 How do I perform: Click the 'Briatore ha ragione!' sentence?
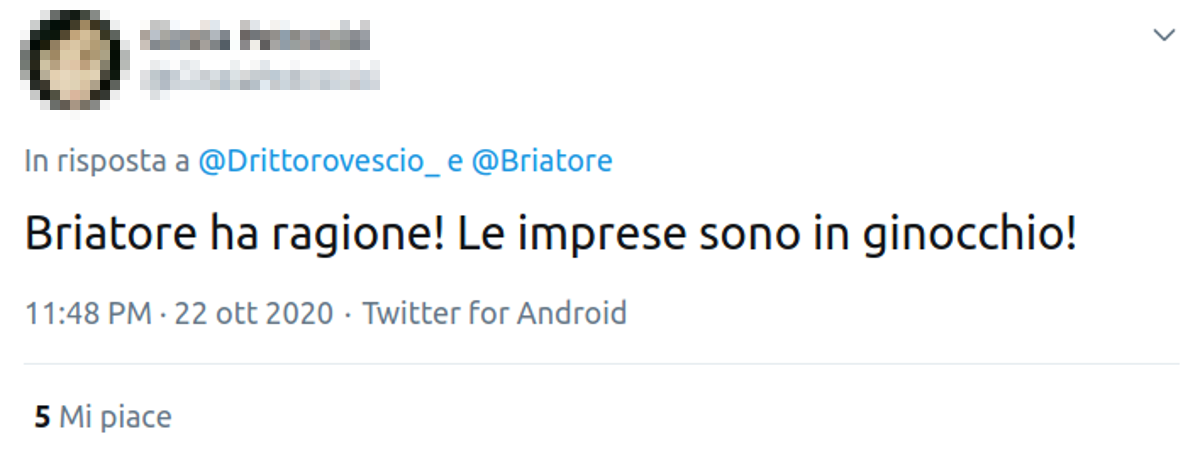coord(234,236)
